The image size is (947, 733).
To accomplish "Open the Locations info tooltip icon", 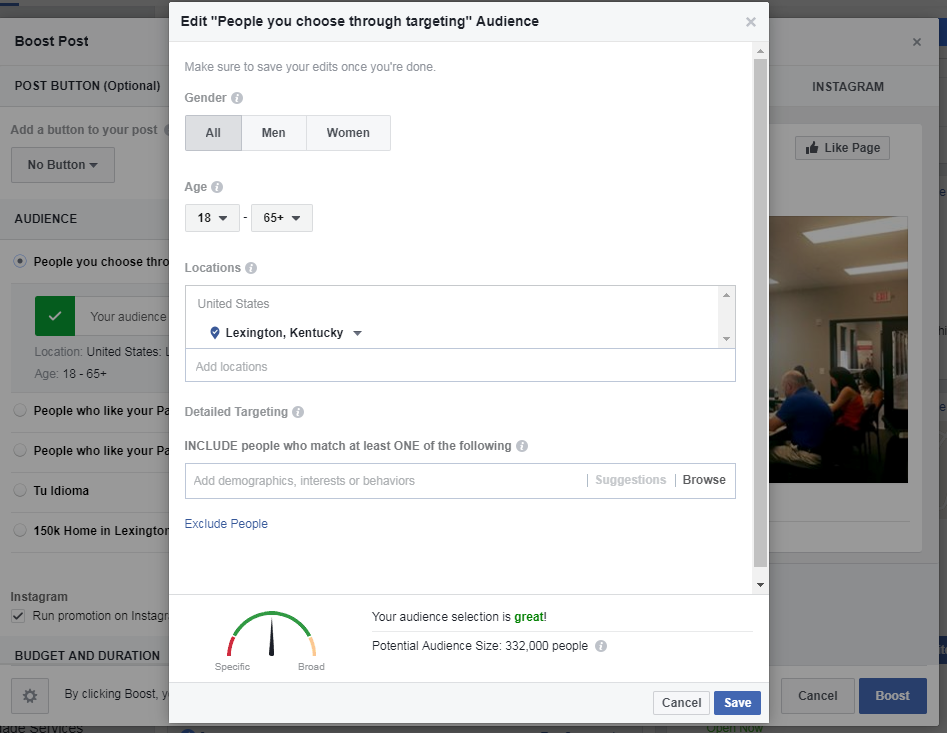I will pyautogui.click(x=251, y=268).
